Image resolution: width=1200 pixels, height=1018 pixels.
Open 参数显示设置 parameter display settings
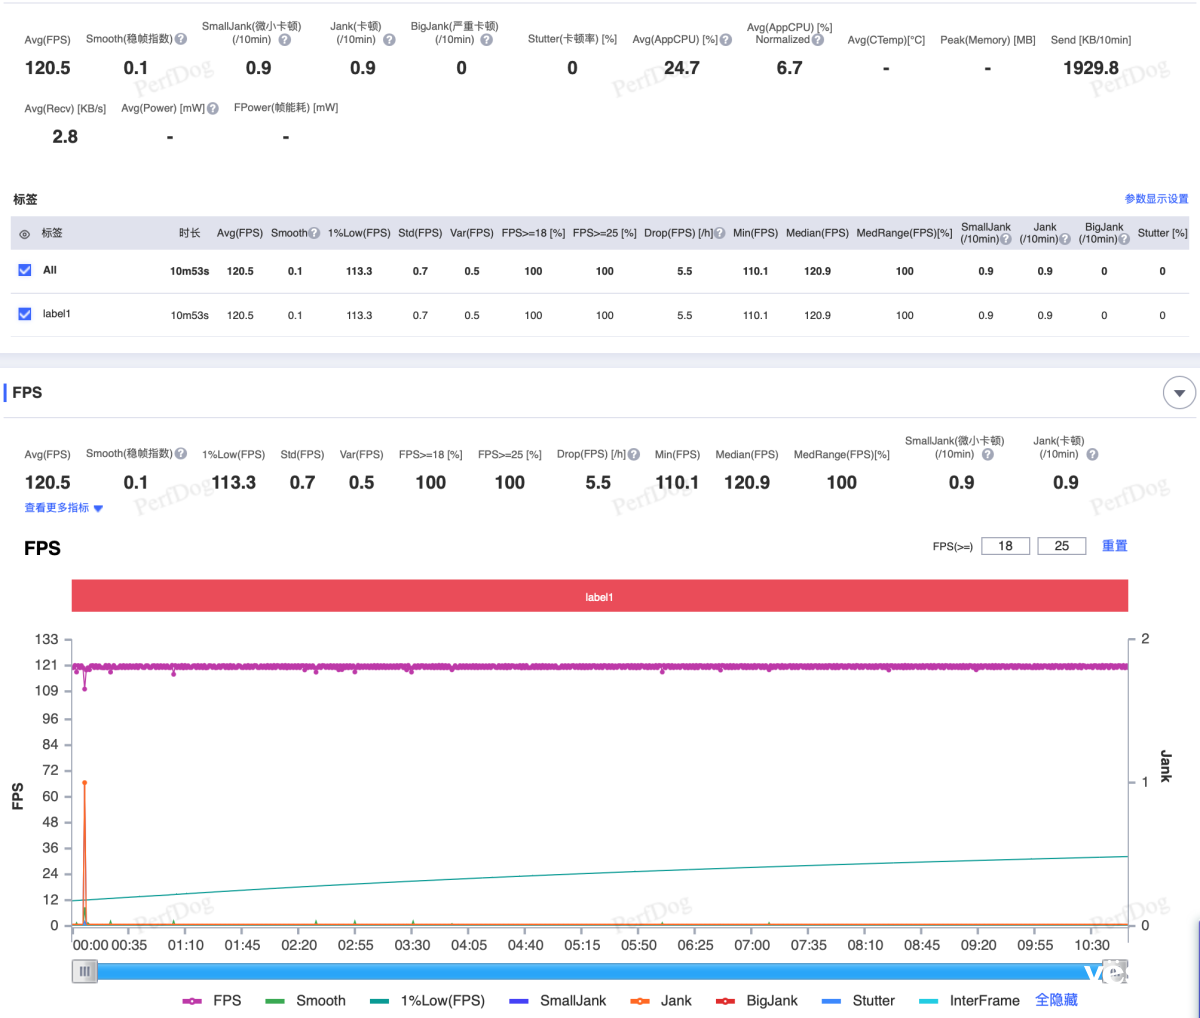pyautogui.click(x=1156, y=199)
